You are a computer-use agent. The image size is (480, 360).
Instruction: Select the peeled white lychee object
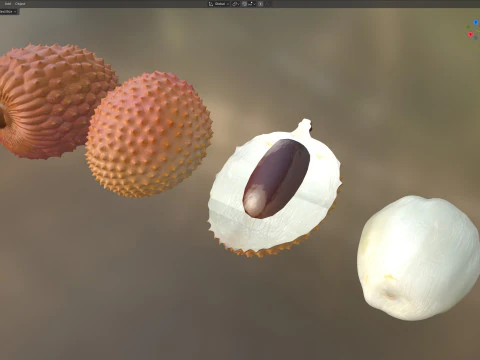(x=418, y=258)
